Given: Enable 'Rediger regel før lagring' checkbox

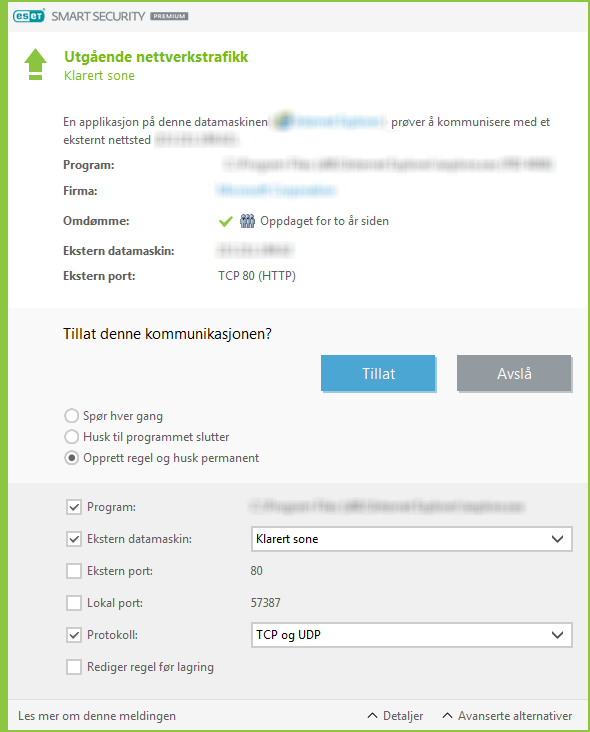Looking at the screenshot, I should pyautogui.click(x=74, y=667).
